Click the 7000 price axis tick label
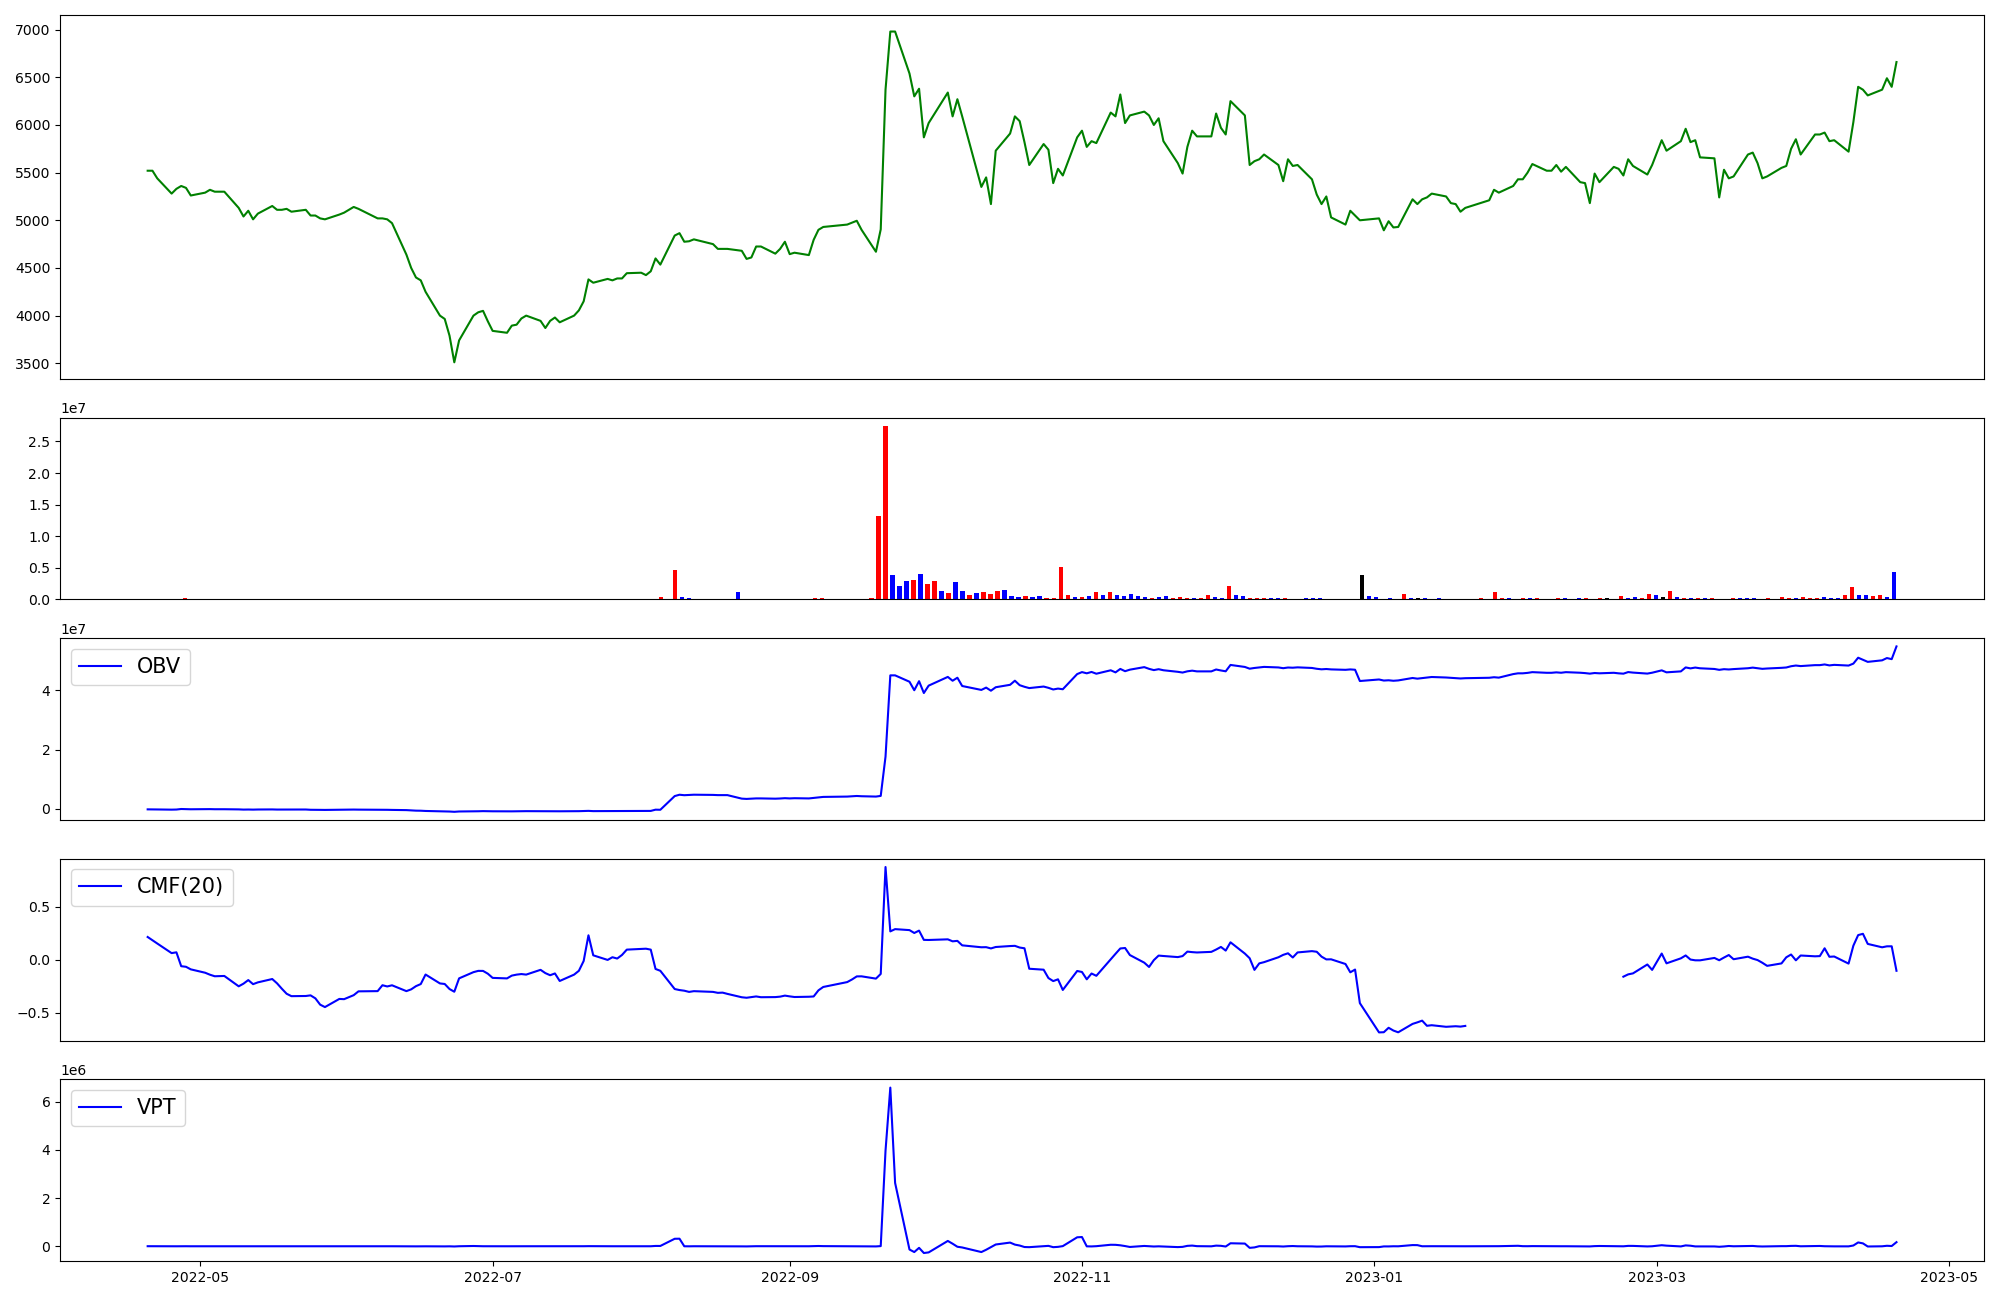The width and height of the screenshot is (2000, 1300). coord(32,30)
